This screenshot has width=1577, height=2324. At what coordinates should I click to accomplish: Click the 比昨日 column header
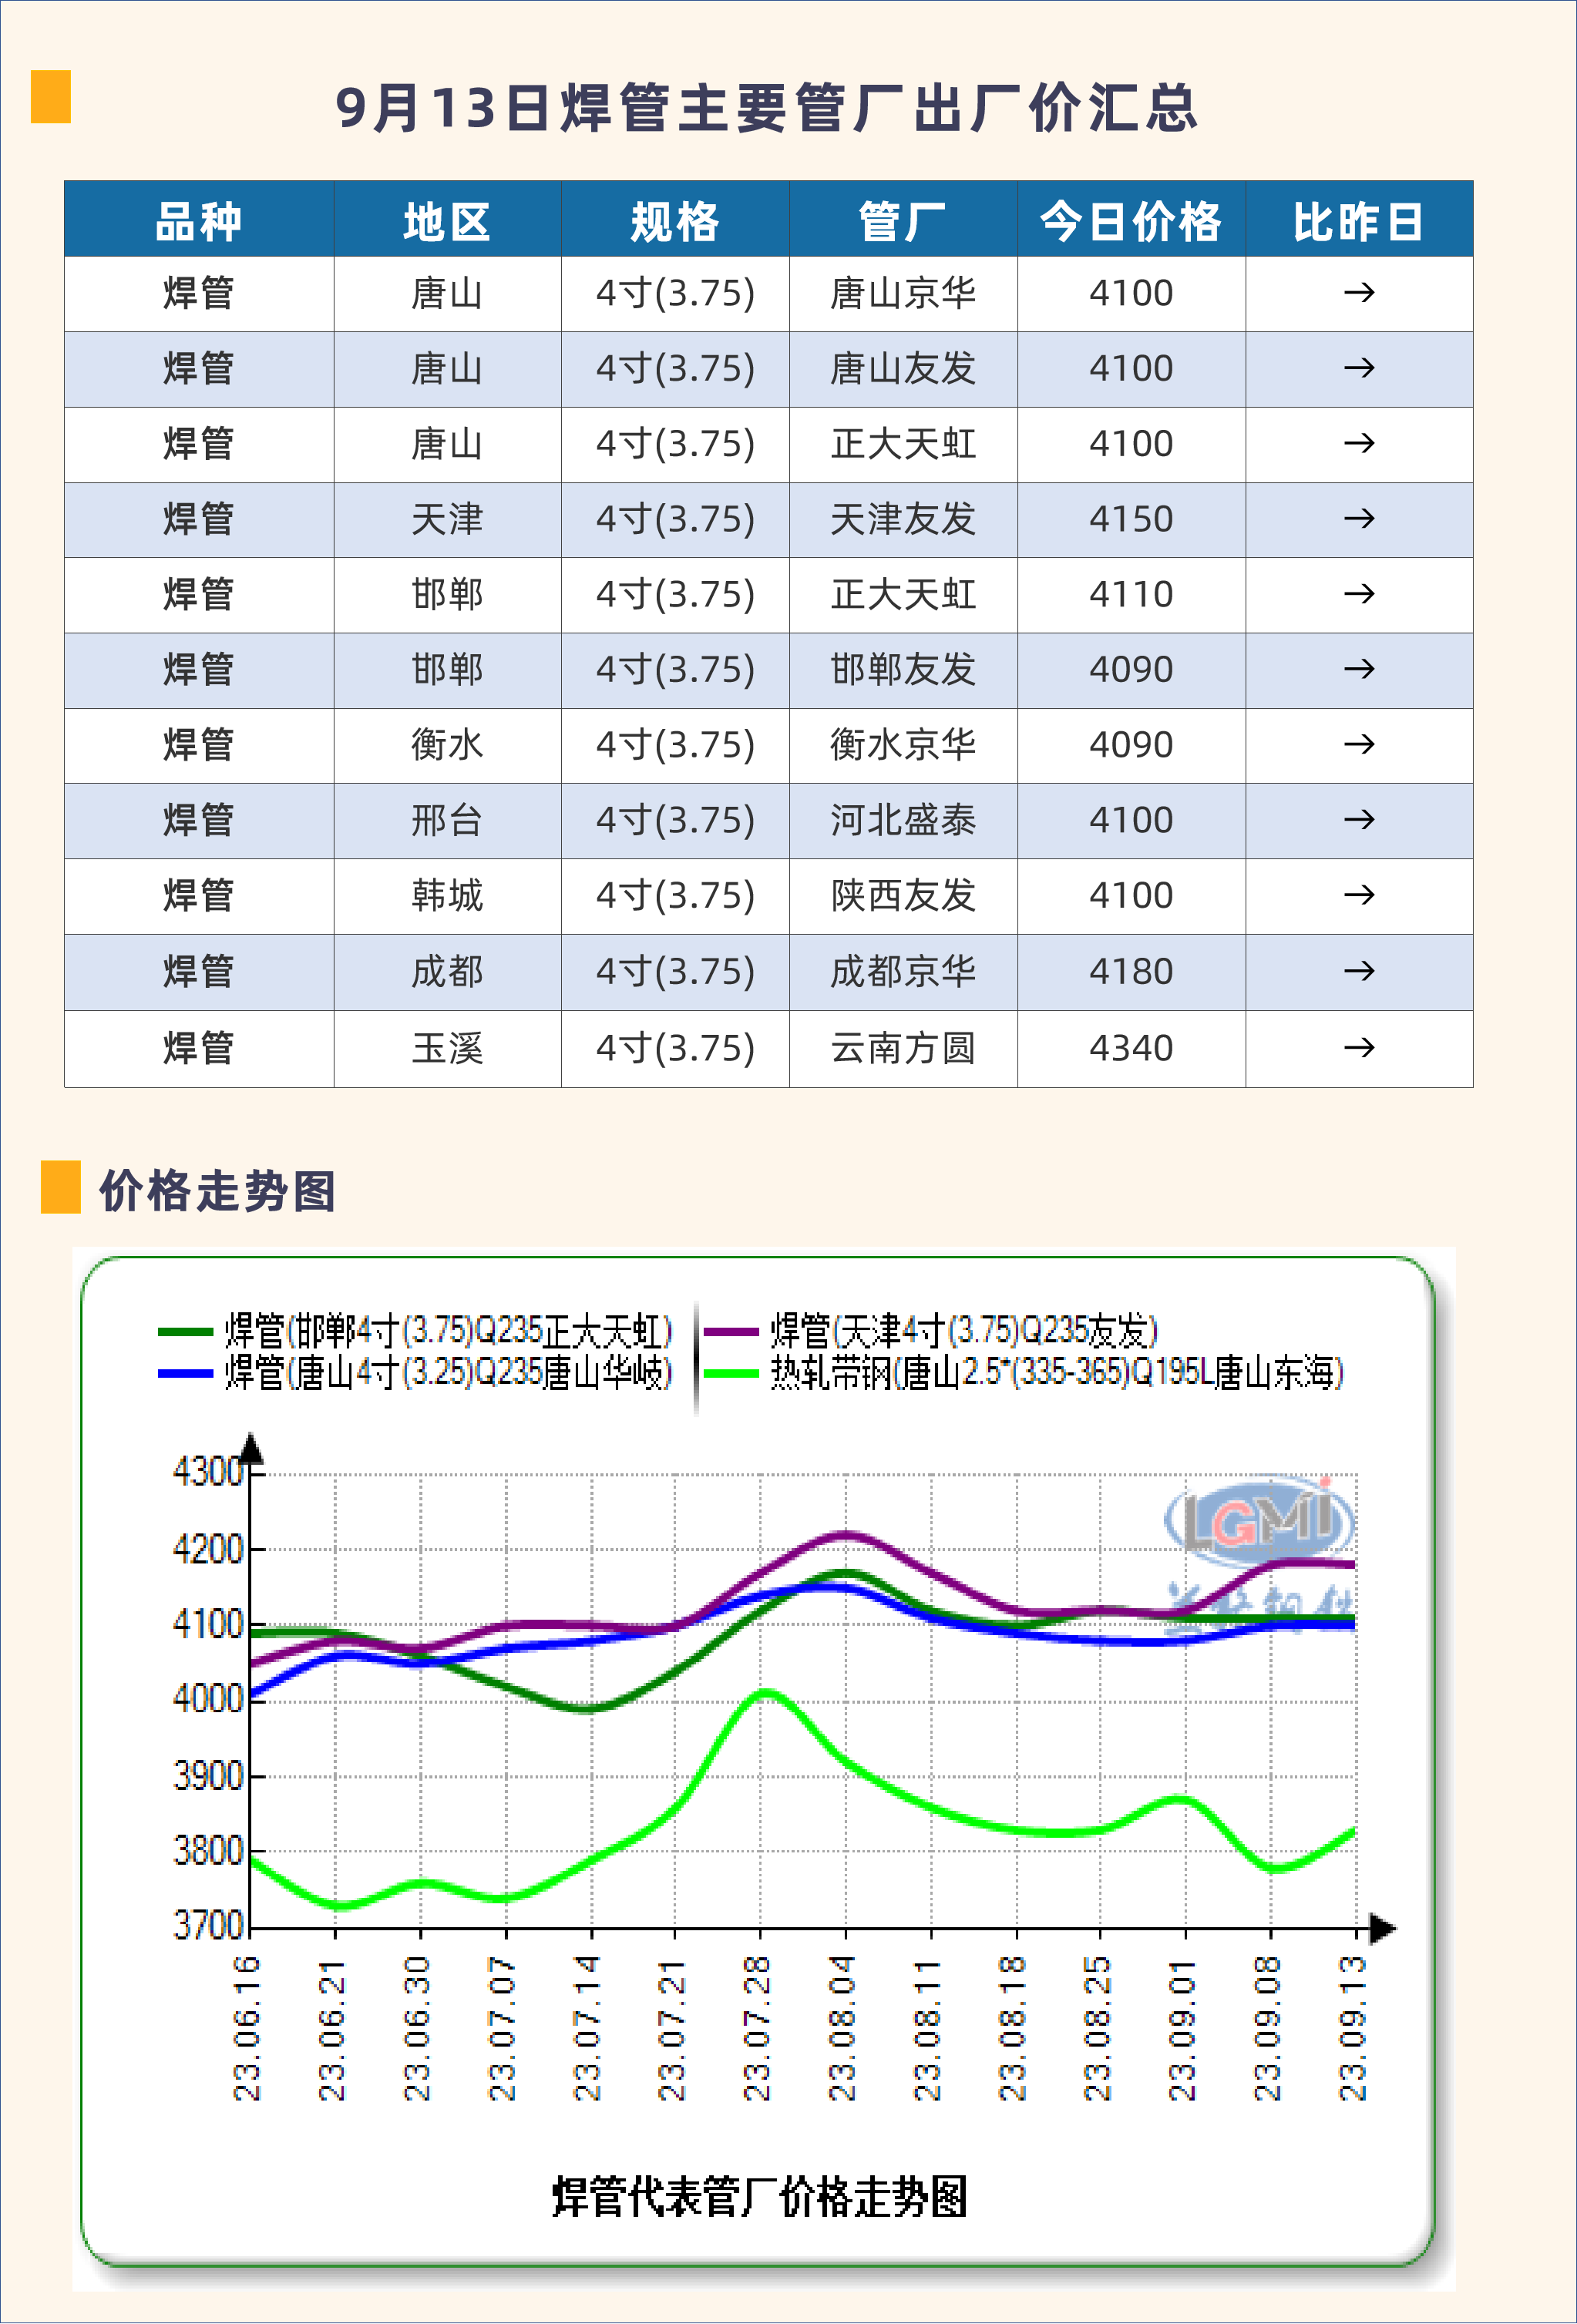click(x=1358, y=221)
